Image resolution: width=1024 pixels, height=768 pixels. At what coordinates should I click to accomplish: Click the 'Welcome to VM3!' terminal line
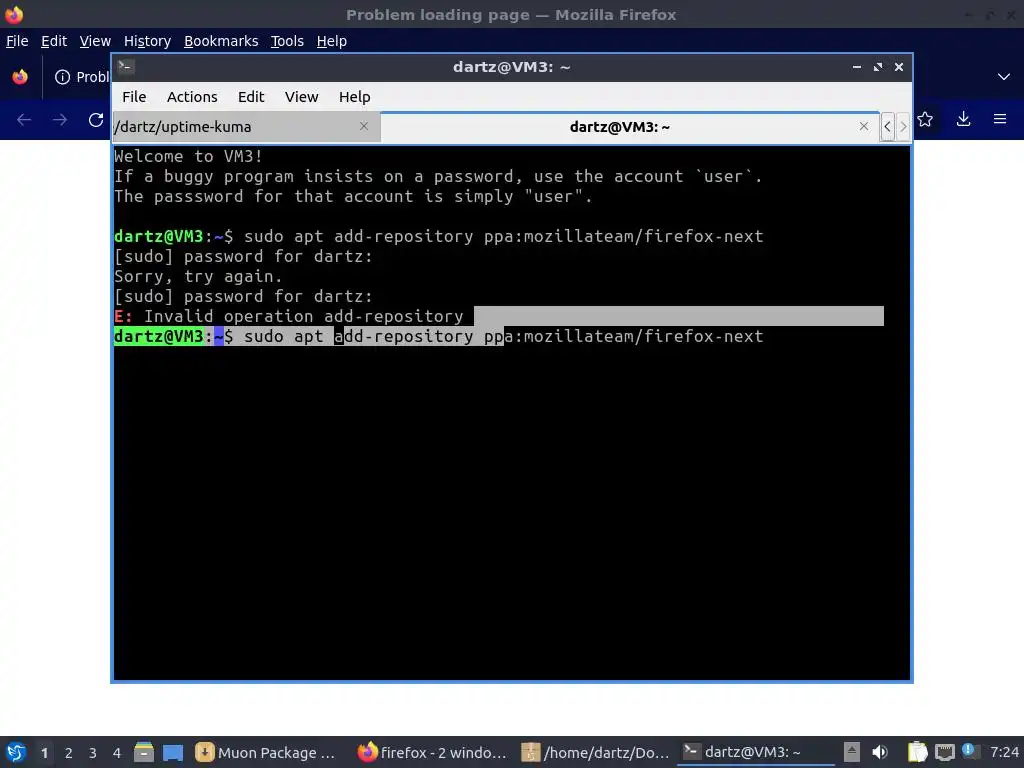pyautogui.click(x=188, y=156)
